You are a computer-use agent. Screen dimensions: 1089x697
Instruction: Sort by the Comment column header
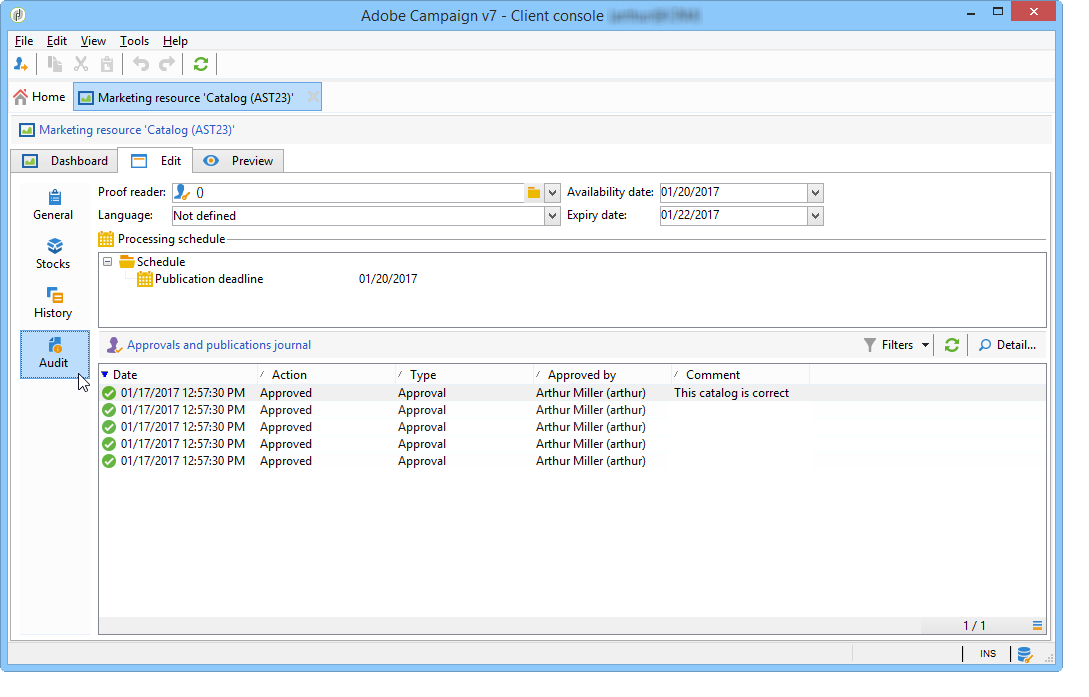click(740, 375)
